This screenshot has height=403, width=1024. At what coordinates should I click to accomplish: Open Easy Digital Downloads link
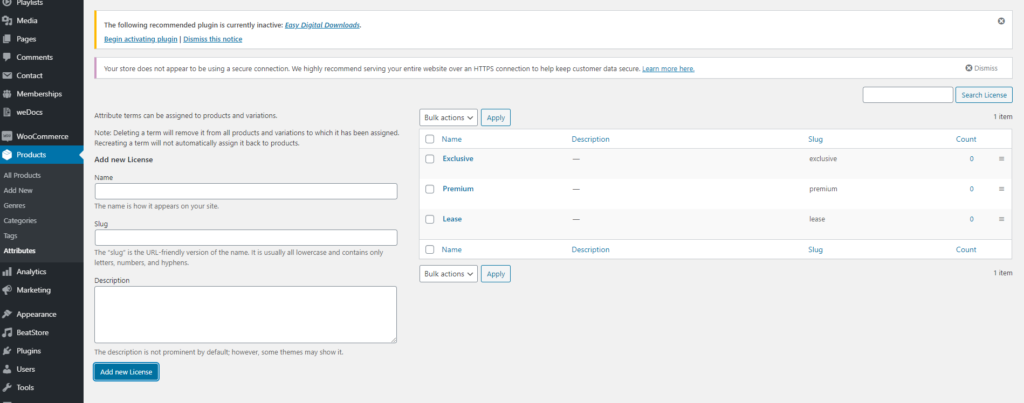[x=323, y=25]
